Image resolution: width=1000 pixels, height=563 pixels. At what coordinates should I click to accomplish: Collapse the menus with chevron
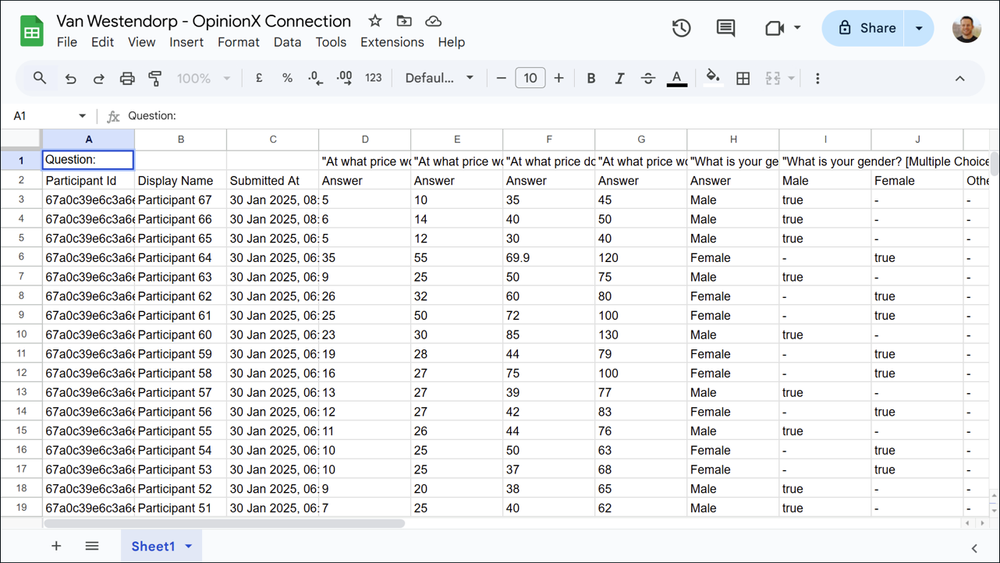point(960,78)
